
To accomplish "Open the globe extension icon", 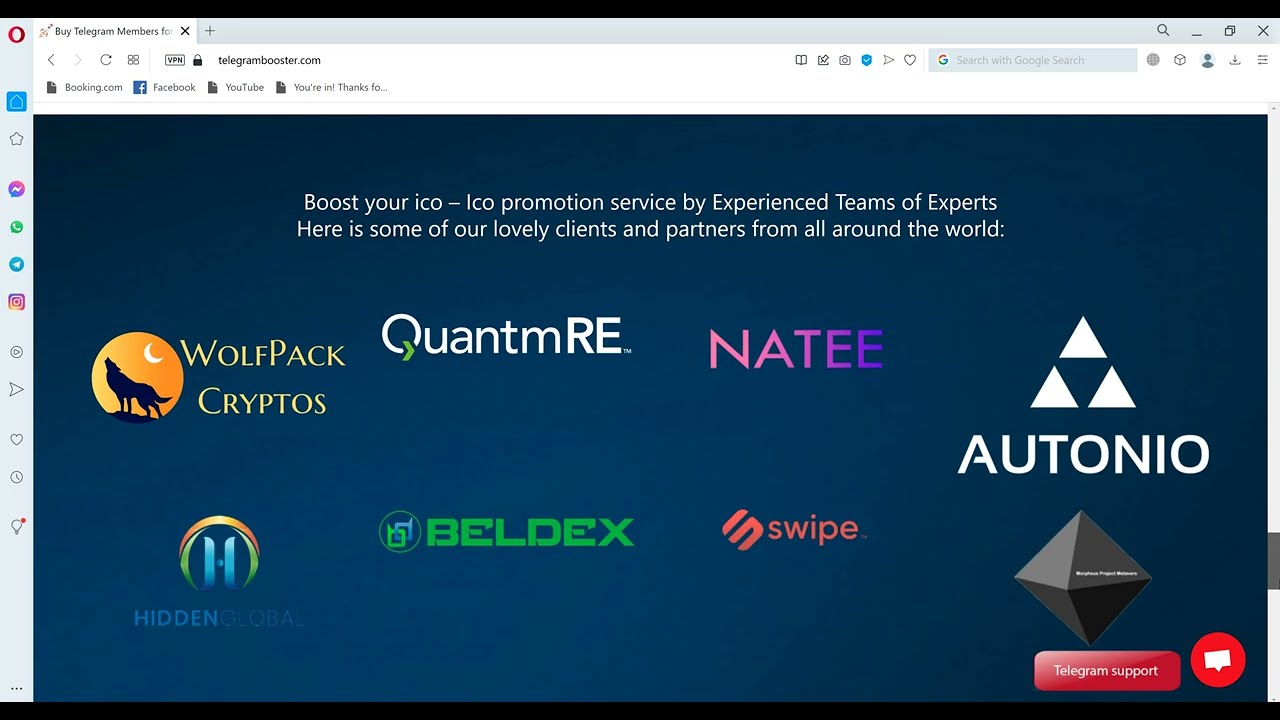I will pos(1153,60).
